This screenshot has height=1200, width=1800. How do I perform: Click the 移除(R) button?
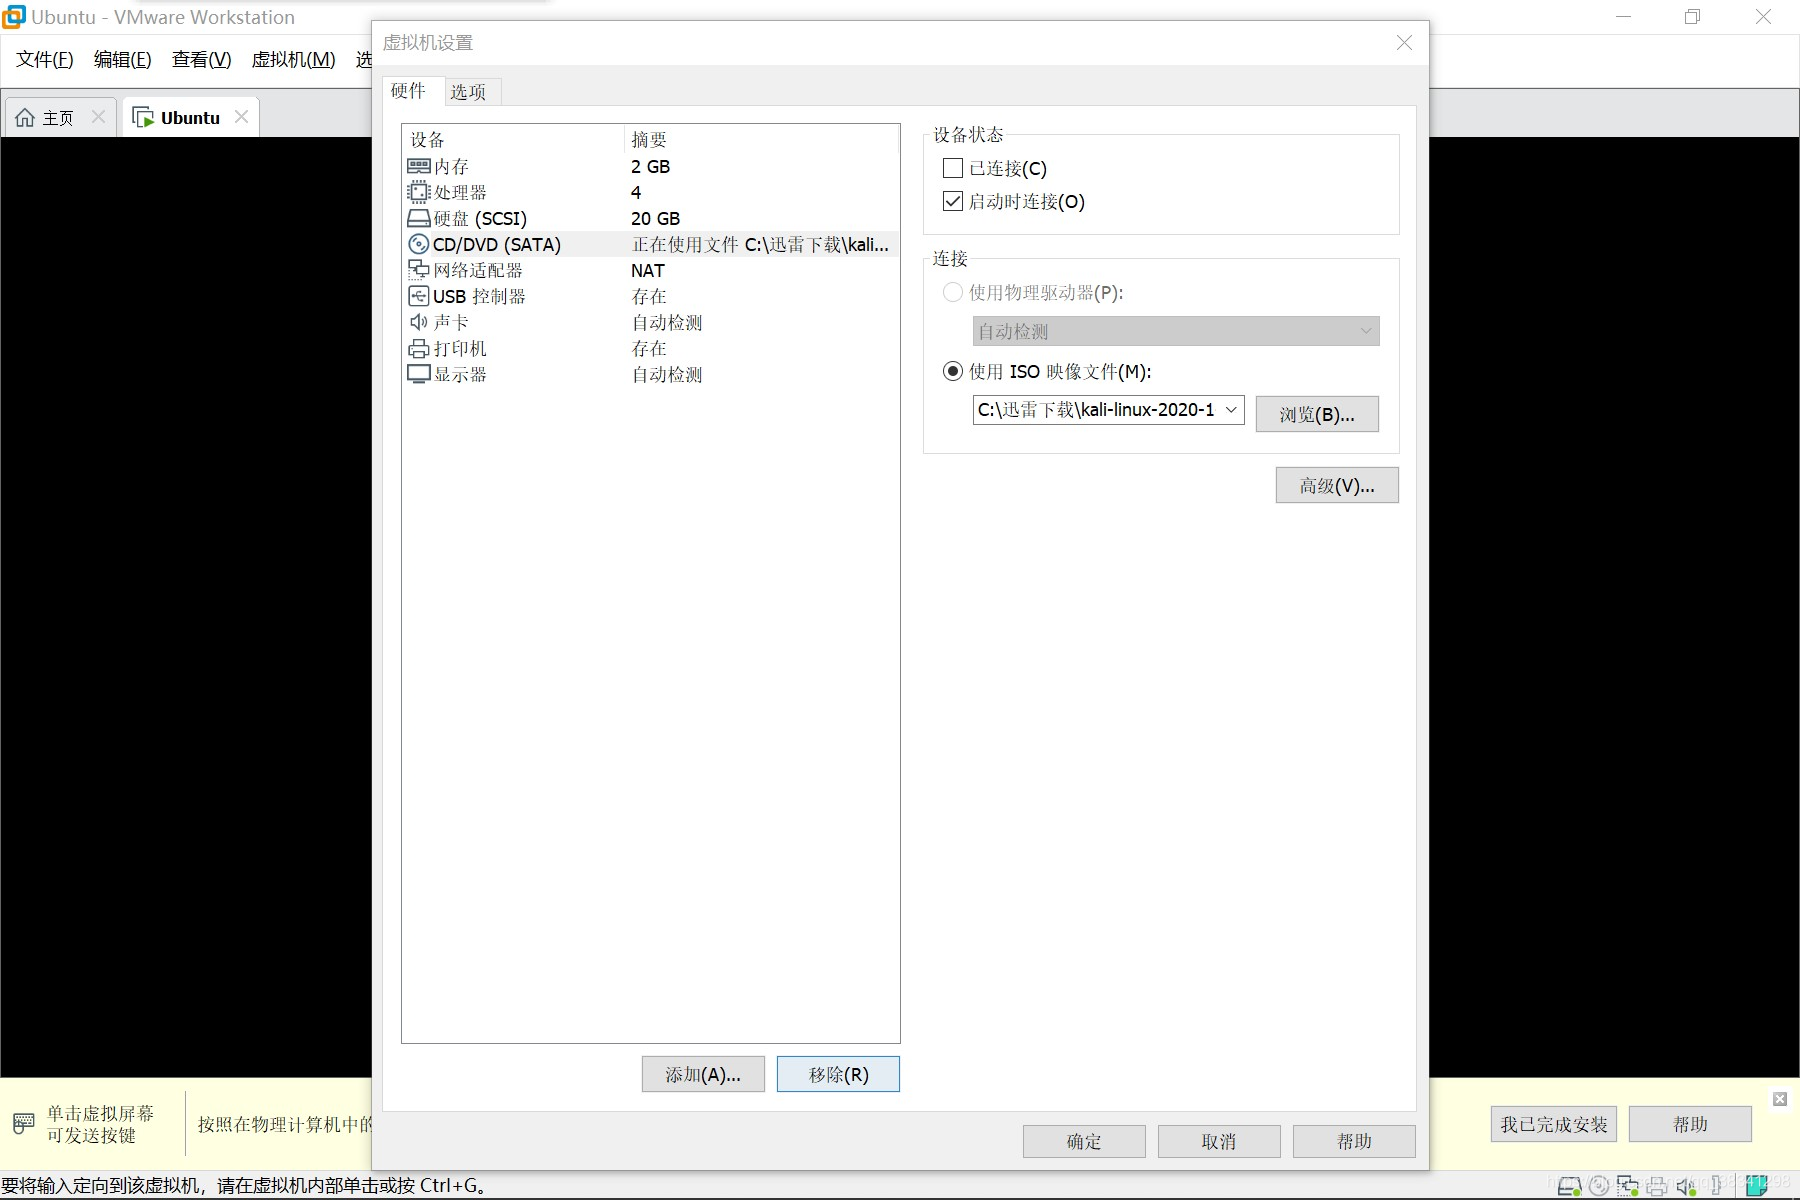tap(838, 1074)
